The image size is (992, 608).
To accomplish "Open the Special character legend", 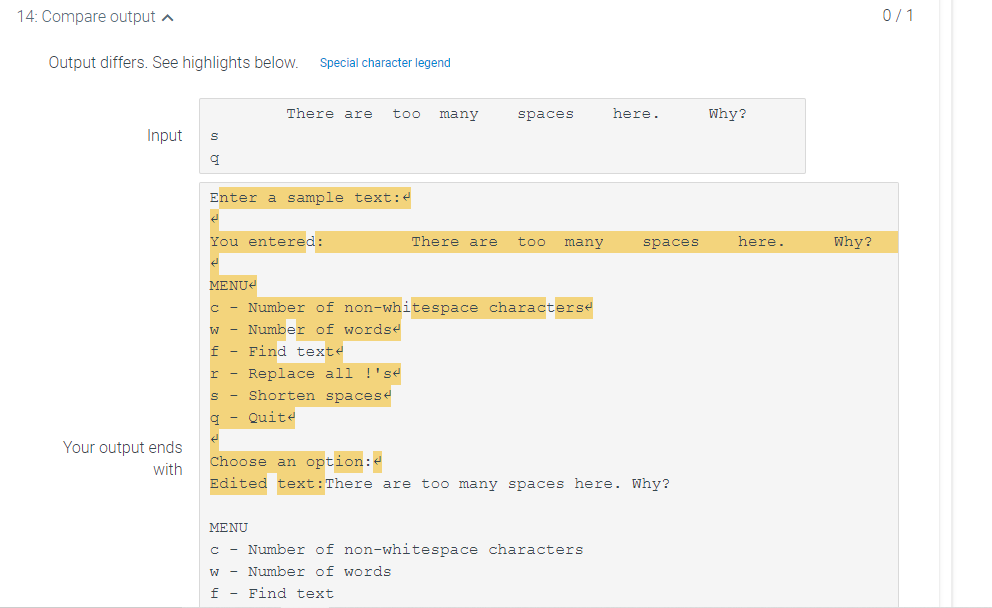I will click(x=385, y=63).
